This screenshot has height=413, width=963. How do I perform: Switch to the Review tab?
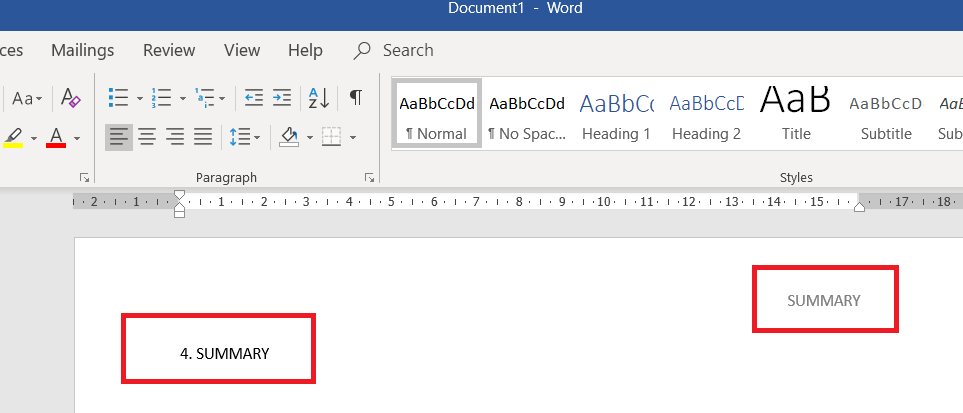coord(169,50)
